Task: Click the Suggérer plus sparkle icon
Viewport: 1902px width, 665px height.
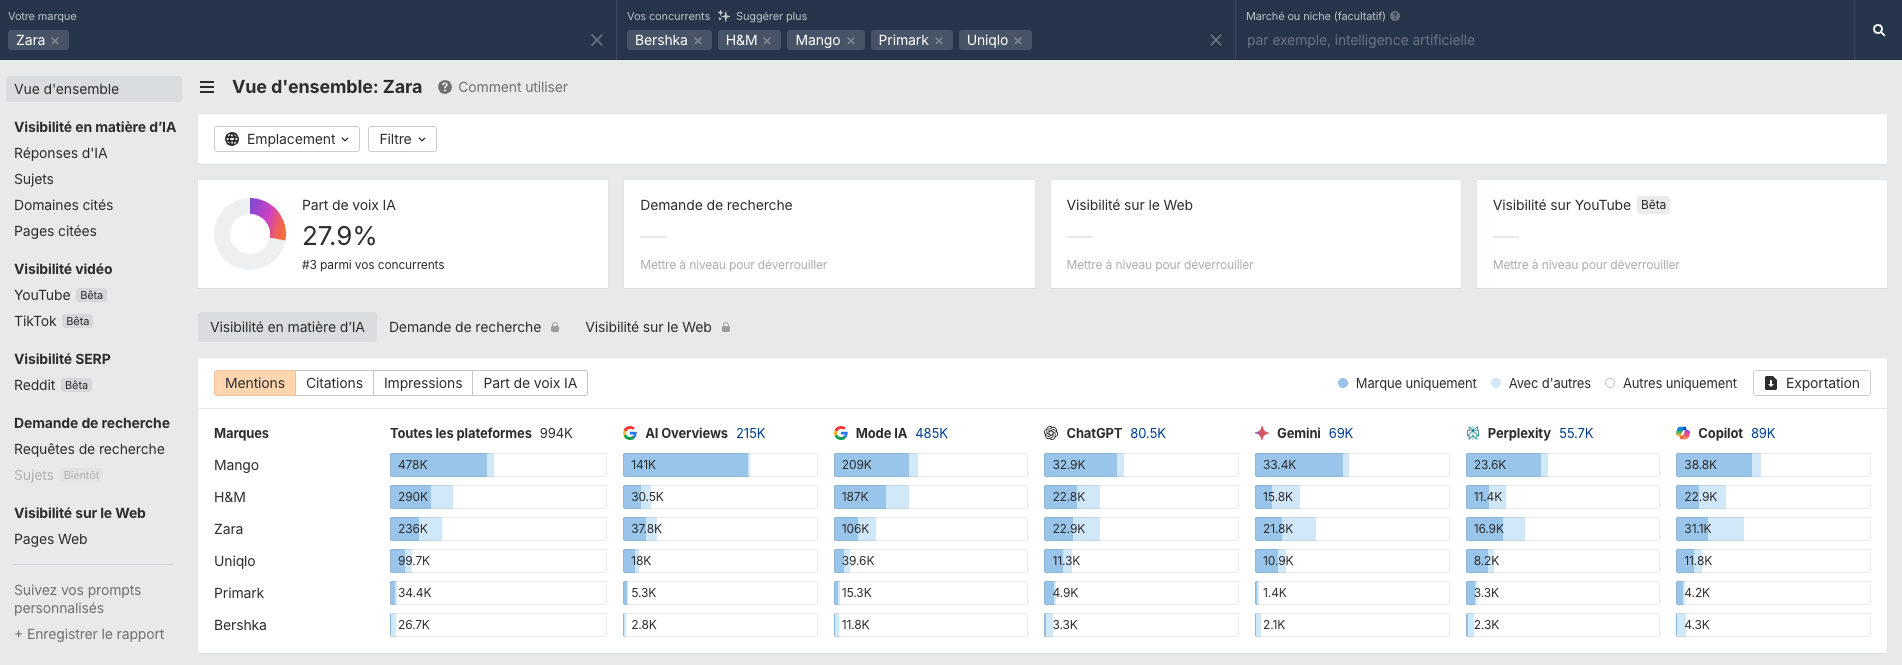Action: pos(724,16)
